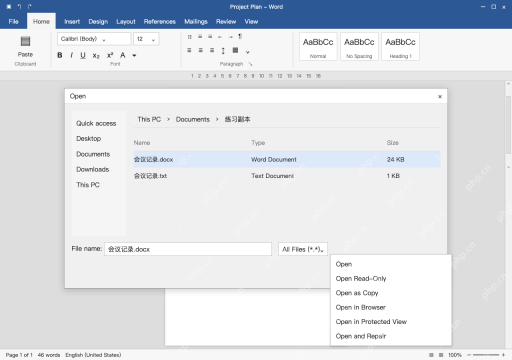The height and width of the screenshot is (360, 512).
Task: Switch to the Insert tab
Action: coord(72,22)
